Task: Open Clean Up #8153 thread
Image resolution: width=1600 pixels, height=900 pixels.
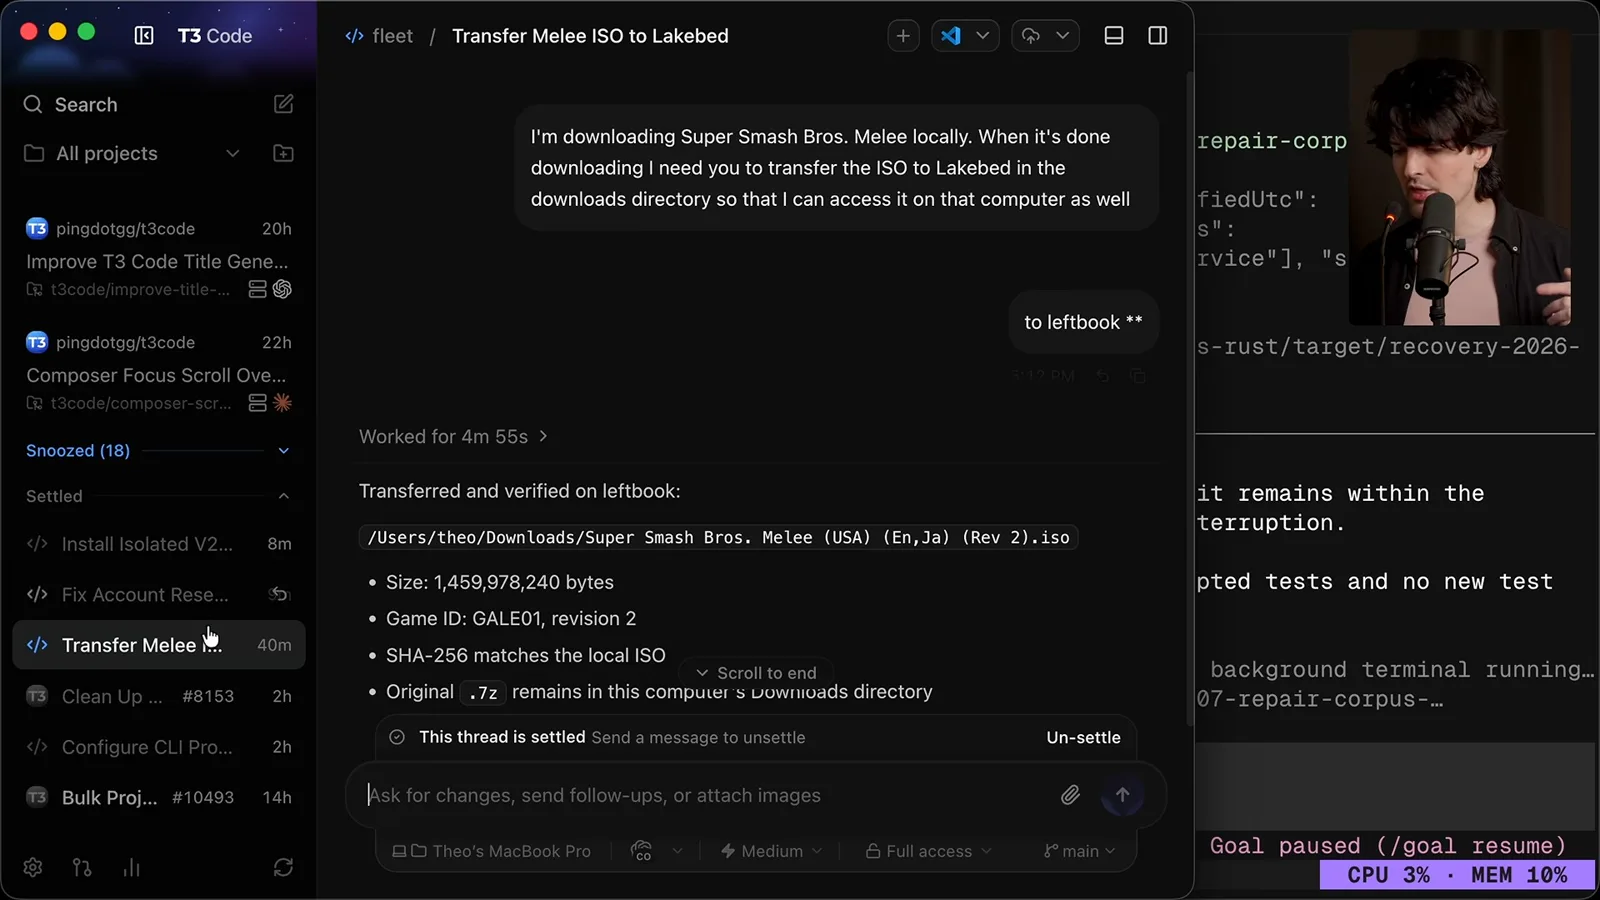Action: coord(159,696)
